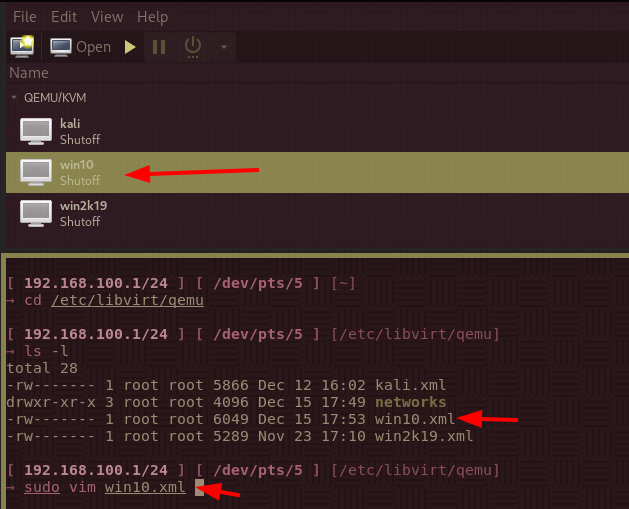Click the 'Shutoff' status under kali
The image size is (629, 509).
(80, 140)
